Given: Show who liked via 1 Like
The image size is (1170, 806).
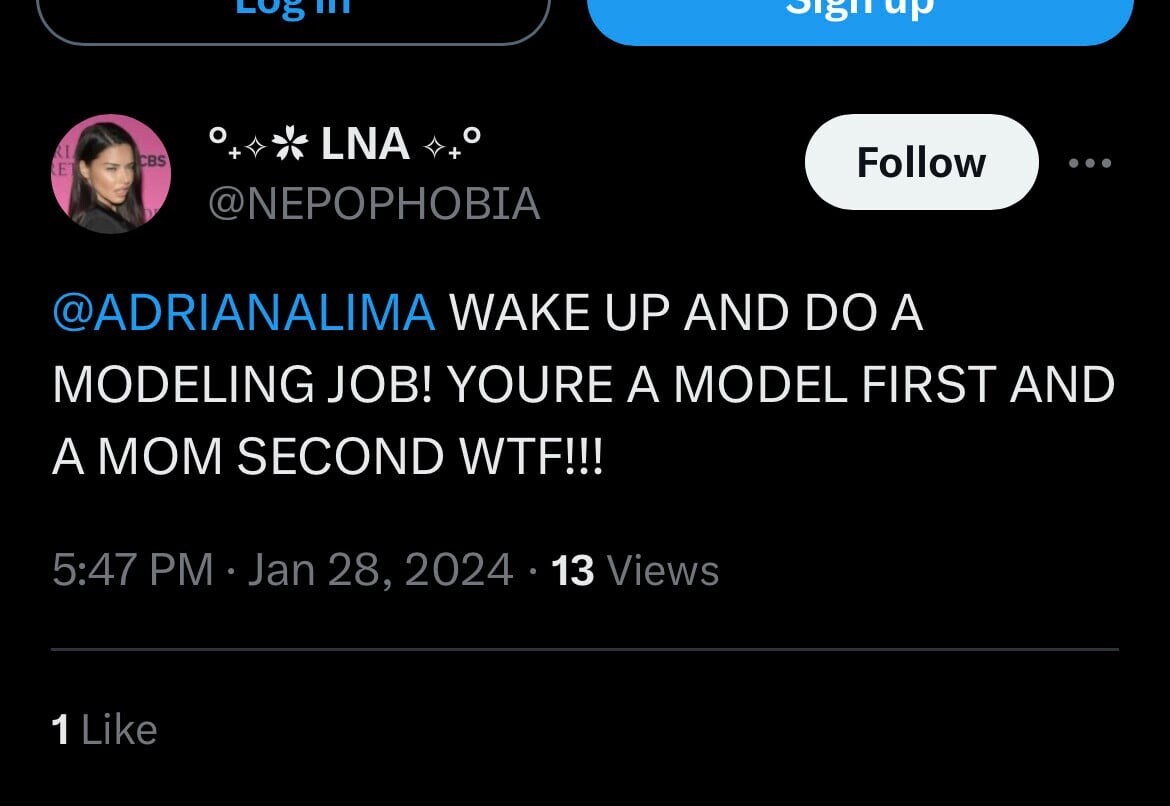Looking at the screenshot, I should 104,730.
